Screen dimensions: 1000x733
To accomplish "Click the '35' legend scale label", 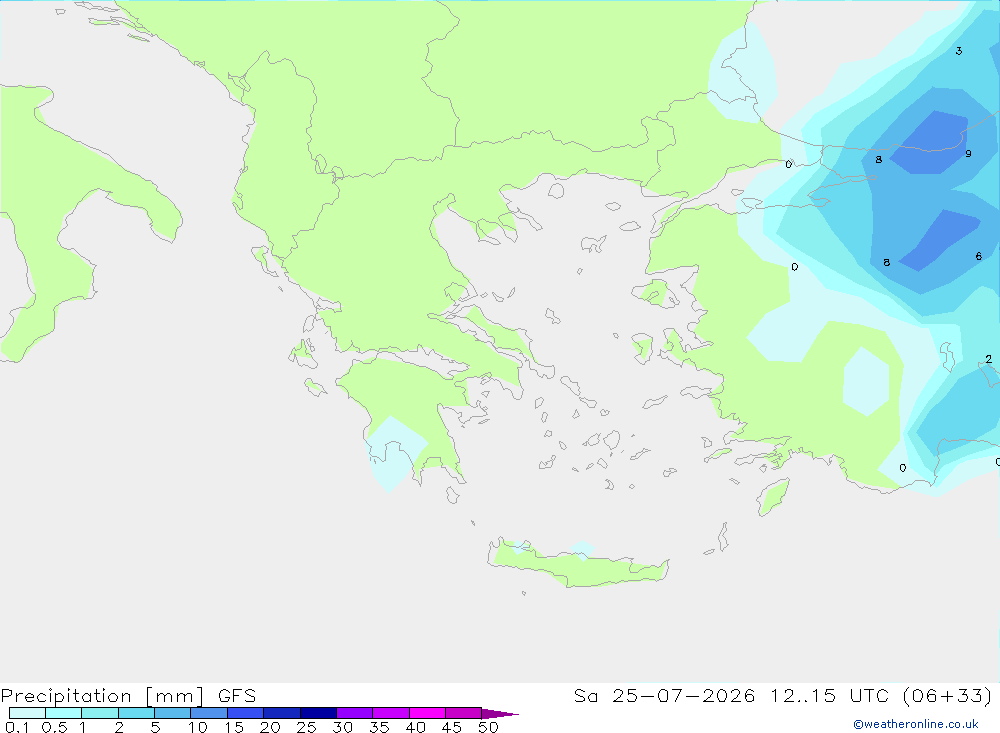I will (x=379, y=727).
